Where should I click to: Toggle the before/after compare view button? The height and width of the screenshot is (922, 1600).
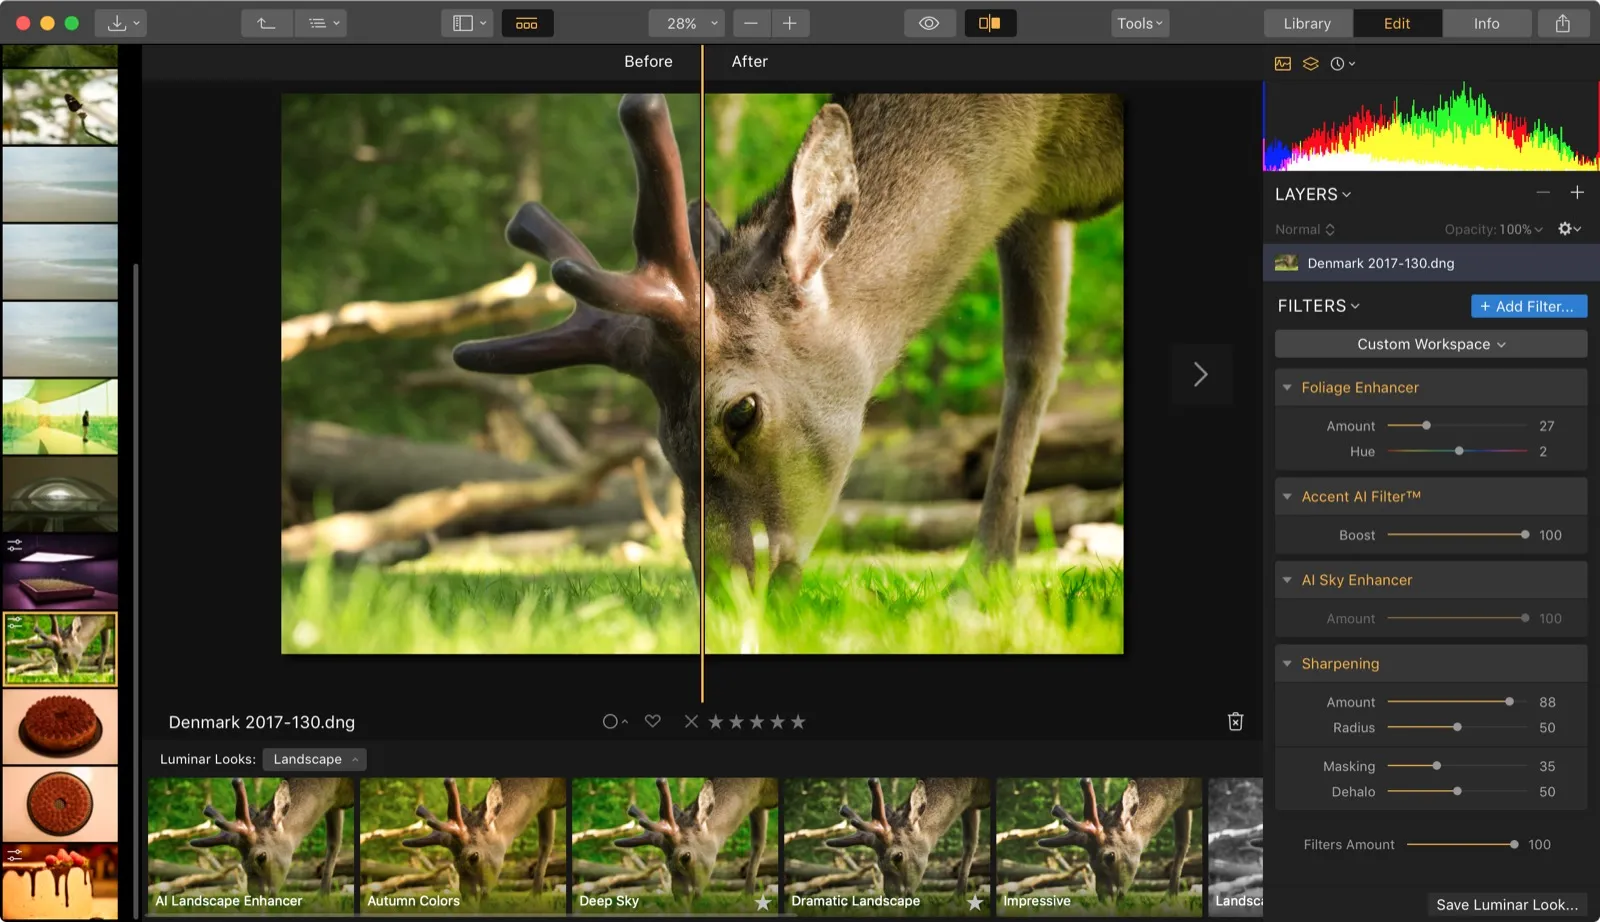989,23
